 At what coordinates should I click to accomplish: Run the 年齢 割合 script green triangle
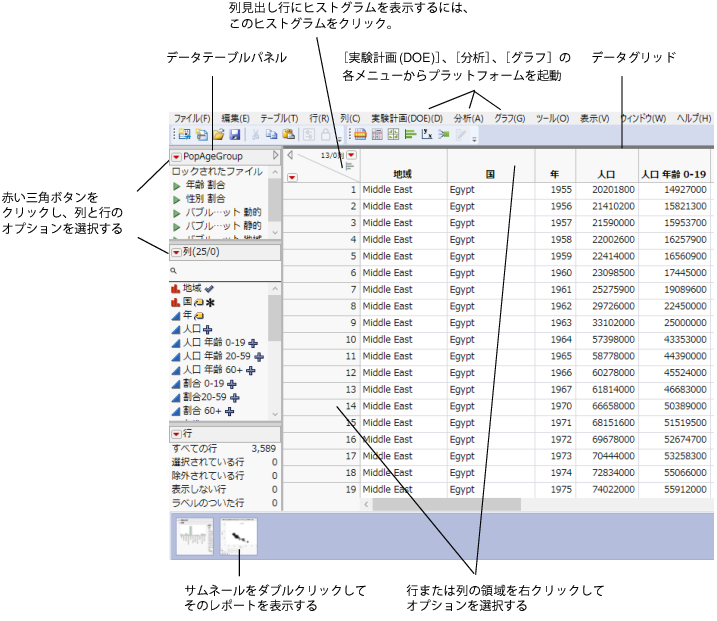pyautogui.click(x=177, y=186)
